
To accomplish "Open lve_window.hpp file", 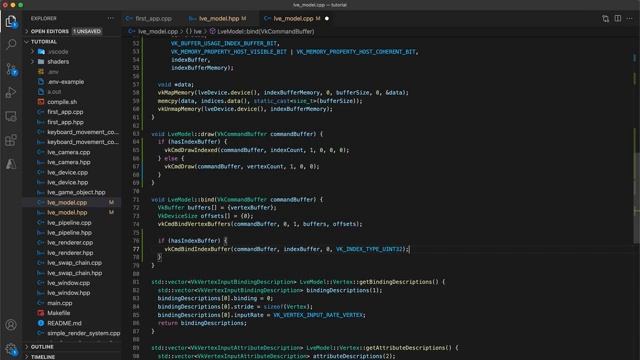I will (x=68, y=293).
